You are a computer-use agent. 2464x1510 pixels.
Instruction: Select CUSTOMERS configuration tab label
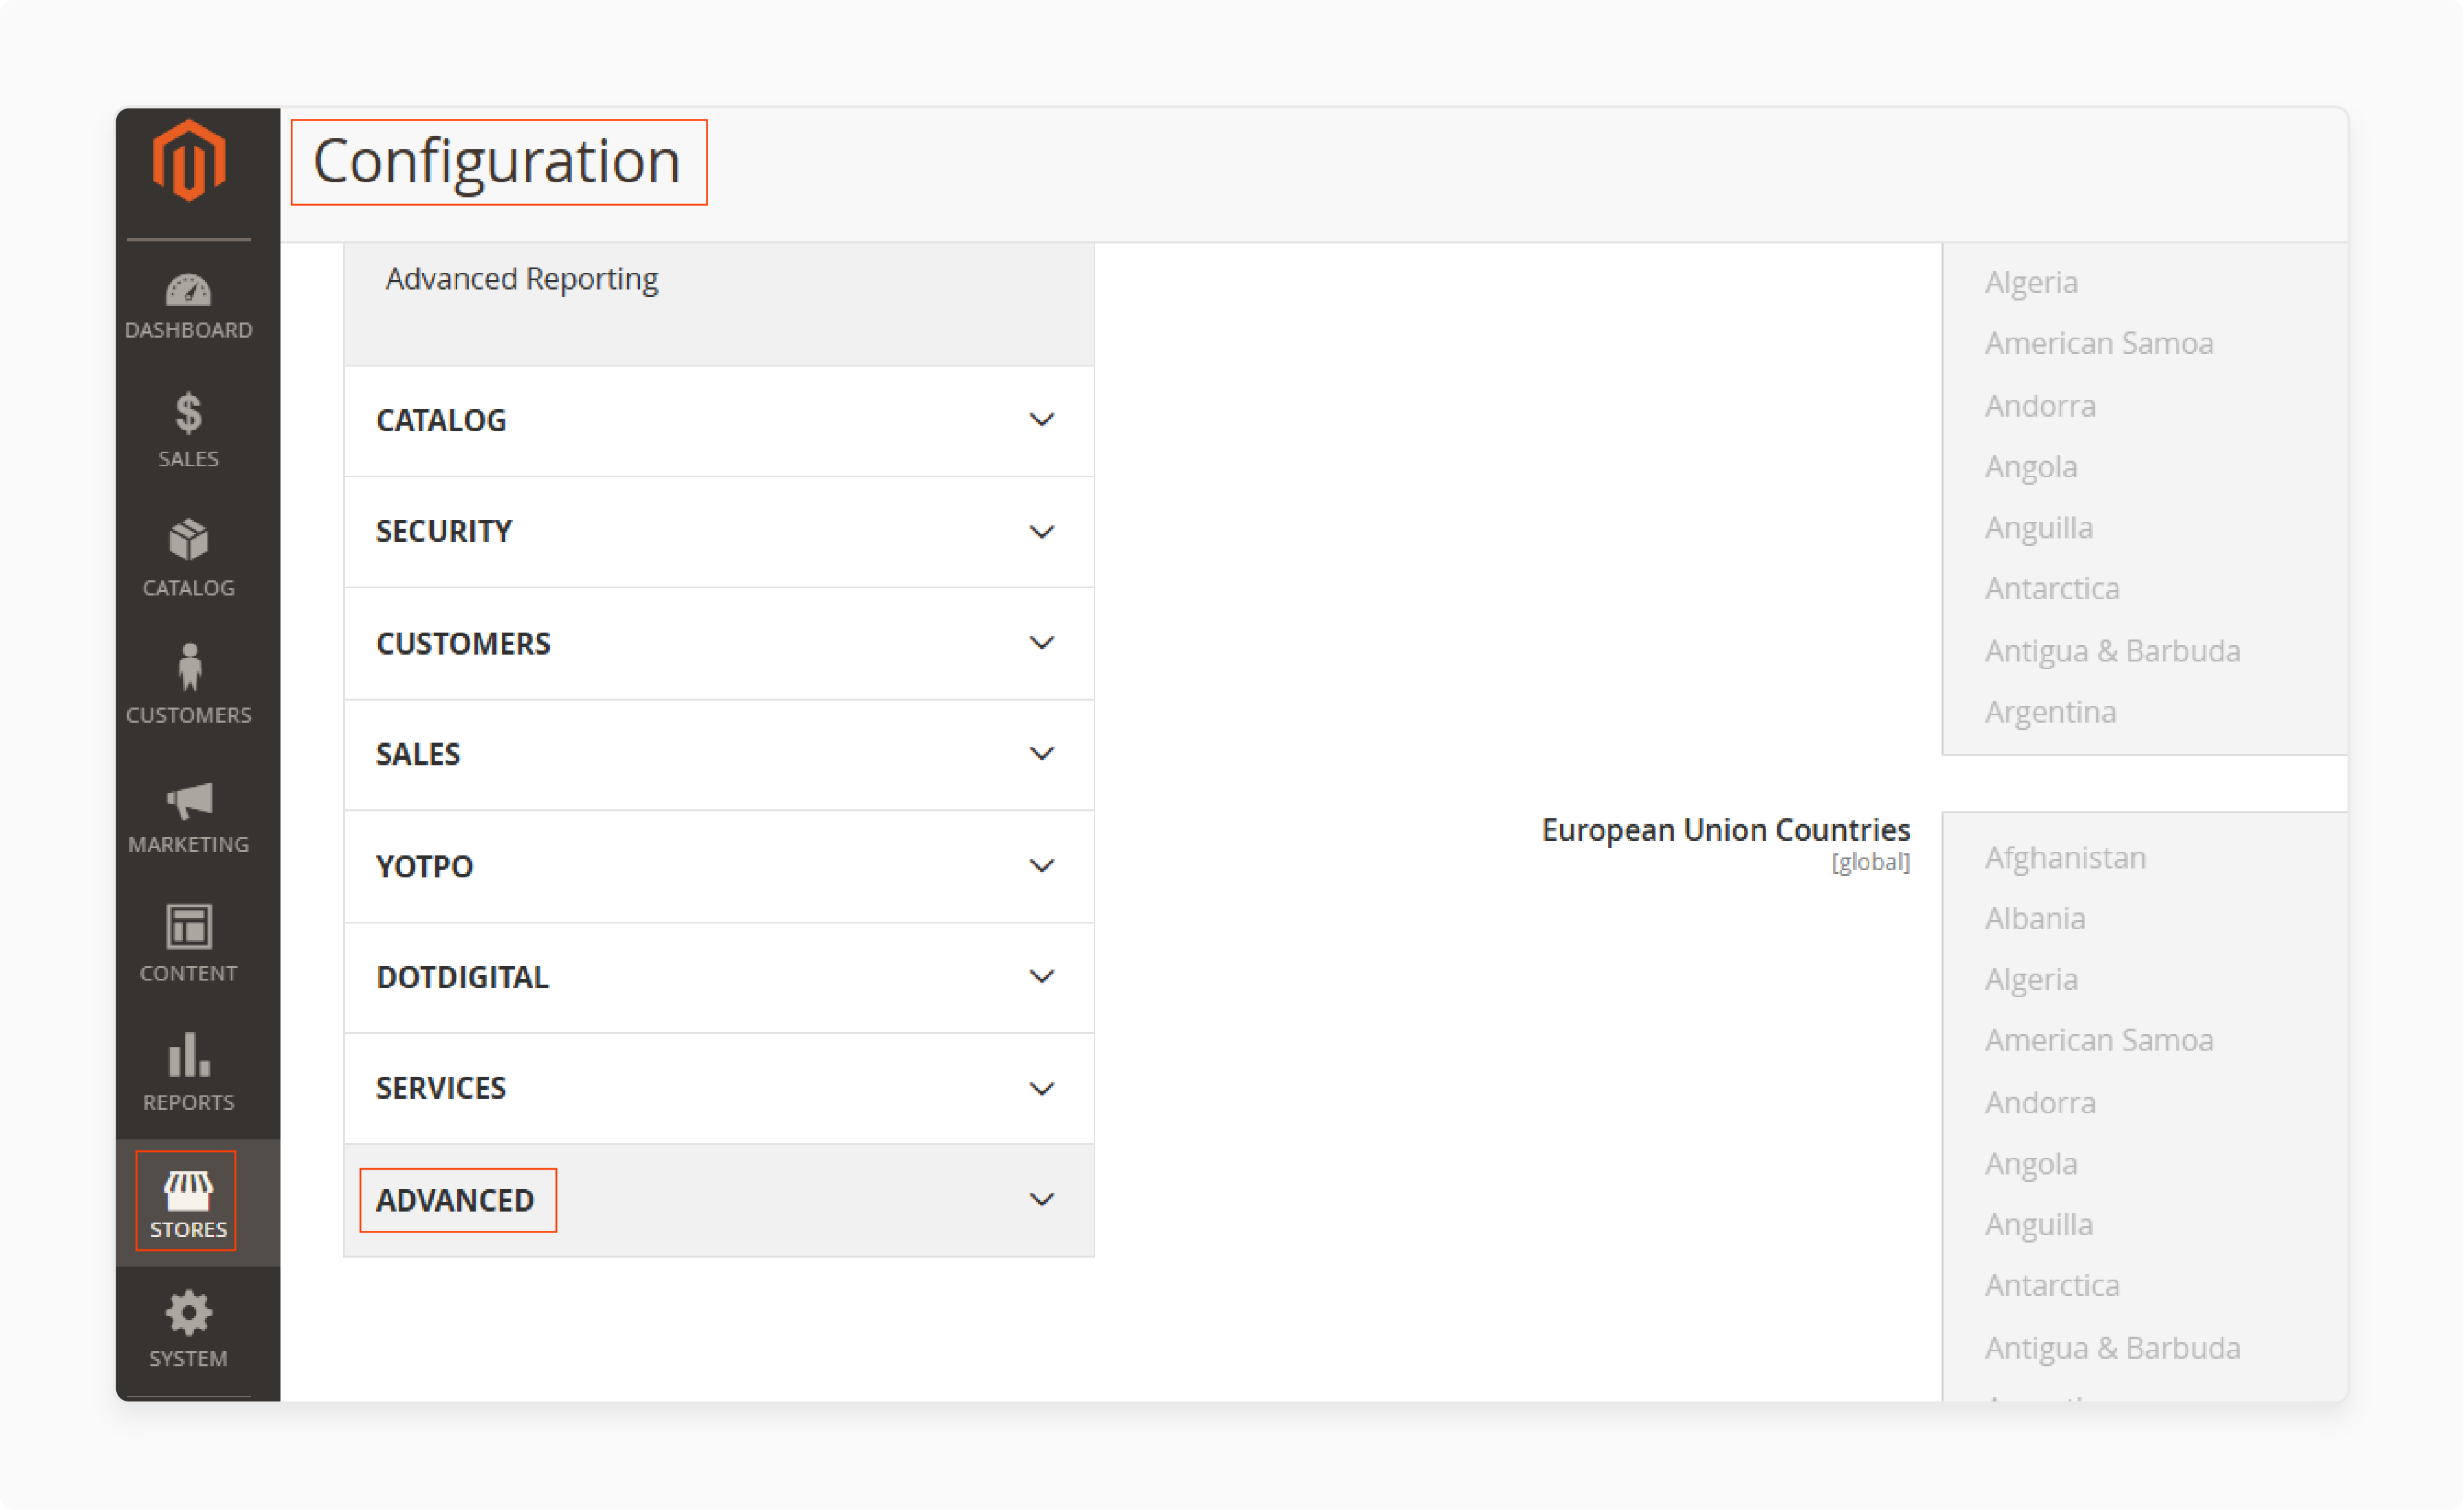pyautogui.click(x=463, y=644)
